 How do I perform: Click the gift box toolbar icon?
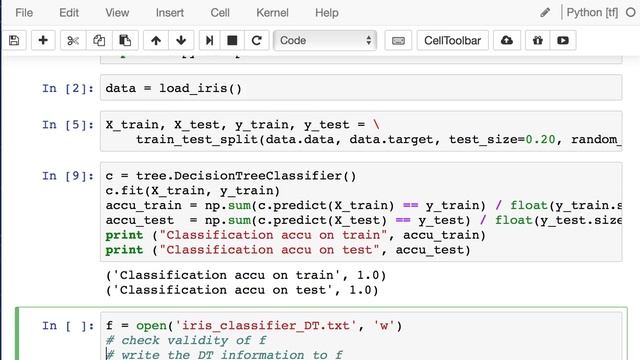point(538,40)
